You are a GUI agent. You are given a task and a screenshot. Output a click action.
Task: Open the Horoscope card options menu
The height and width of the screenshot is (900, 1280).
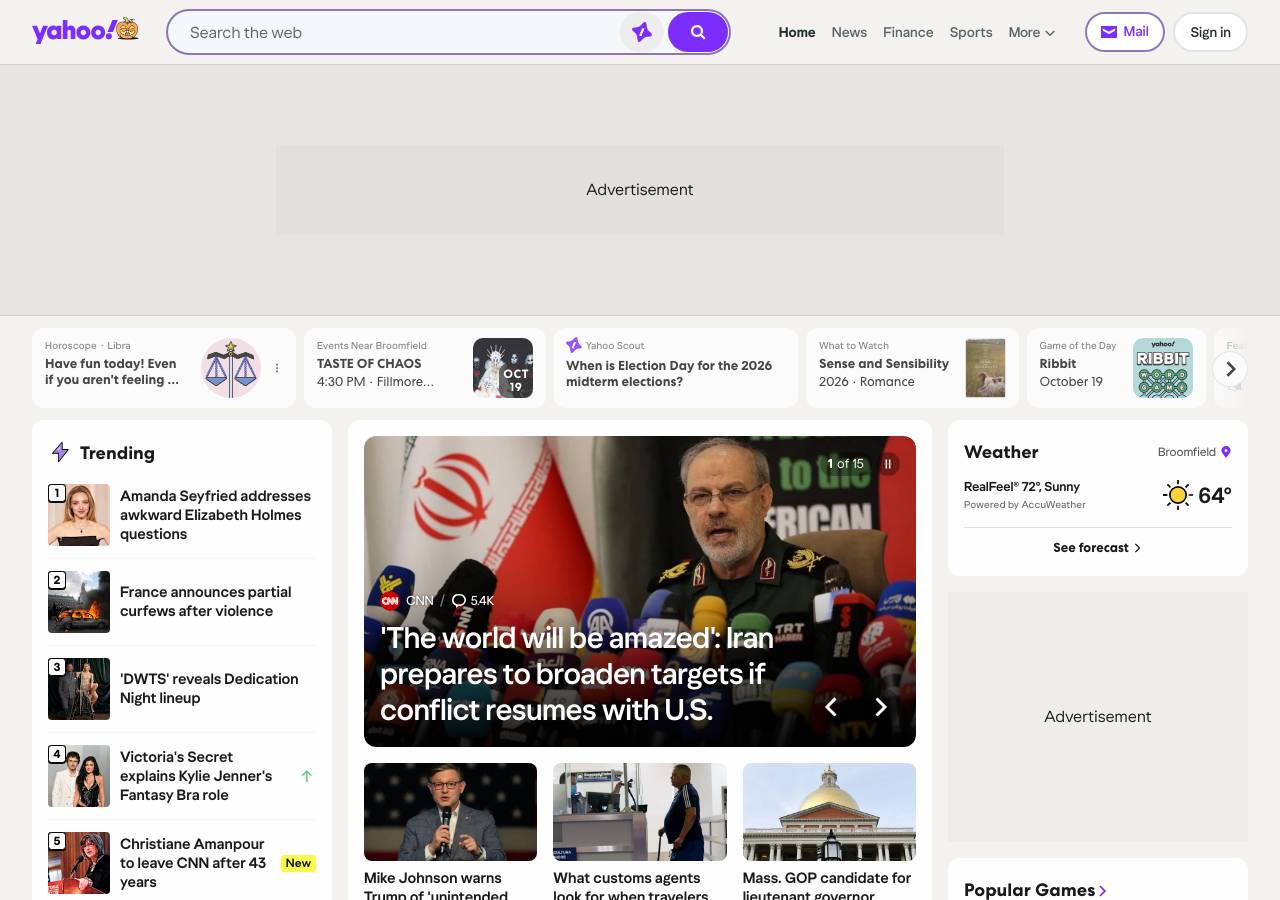click(277, 368)
